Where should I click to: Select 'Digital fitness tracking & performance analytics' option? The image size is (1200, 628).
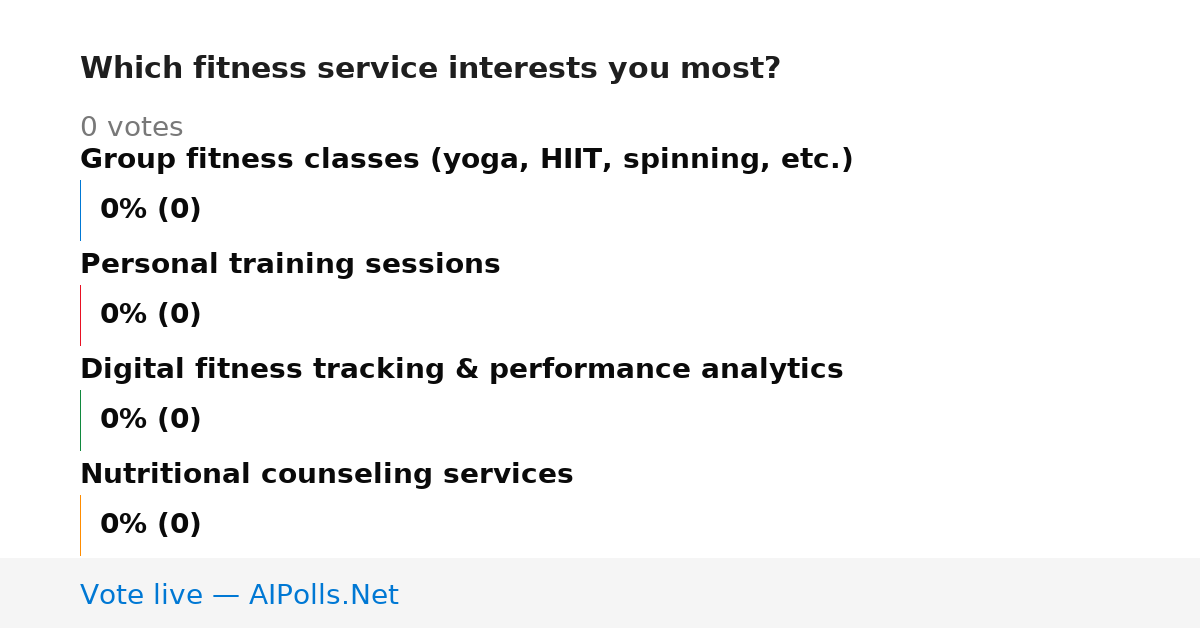(x=461, y=370)
